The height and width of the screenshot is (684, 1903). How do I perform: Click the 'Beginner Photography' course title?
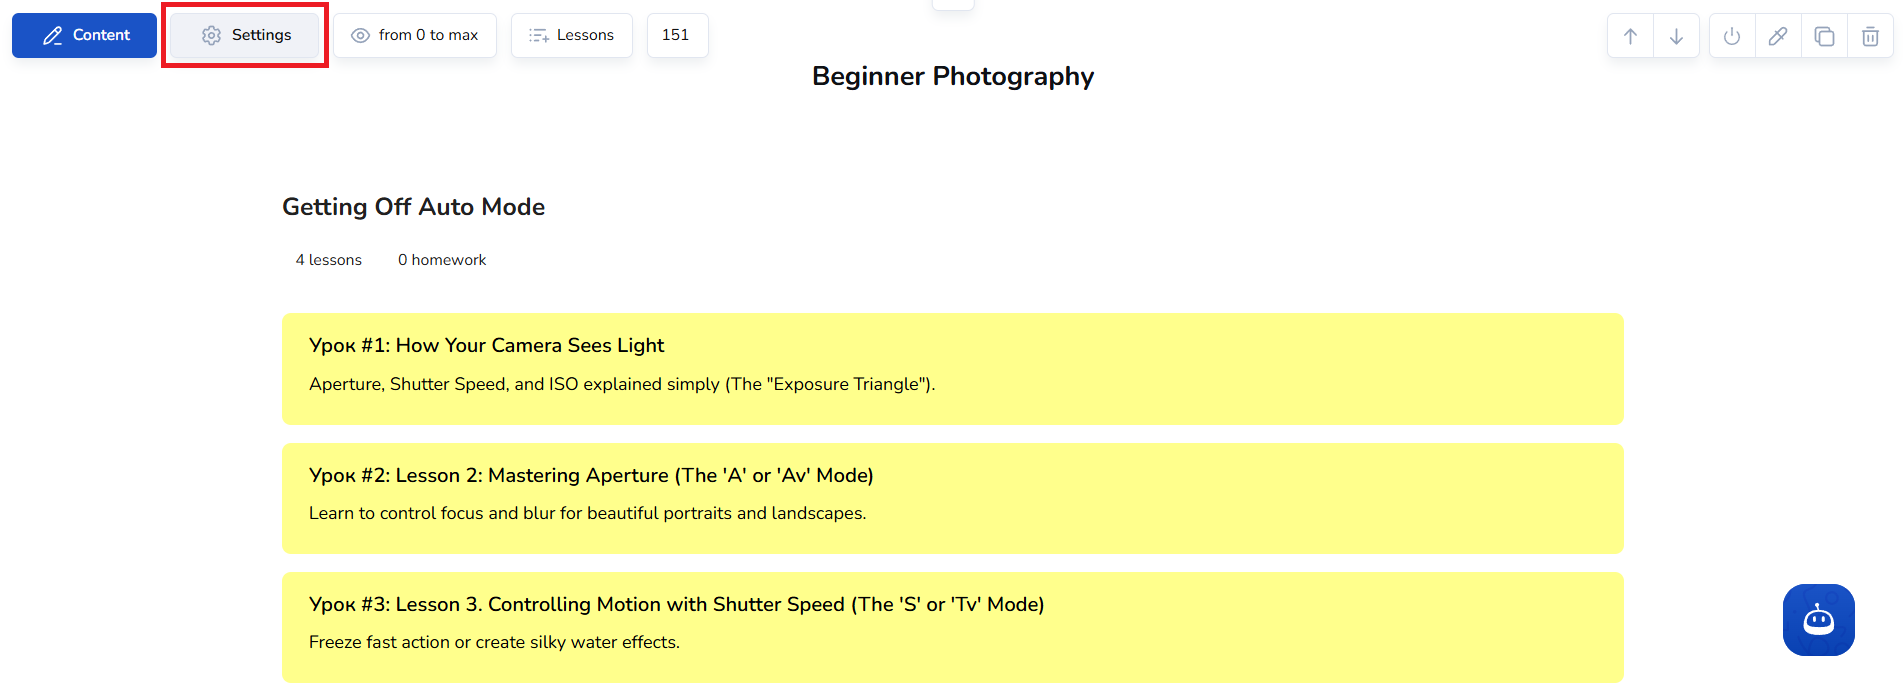tap(952, 77)
